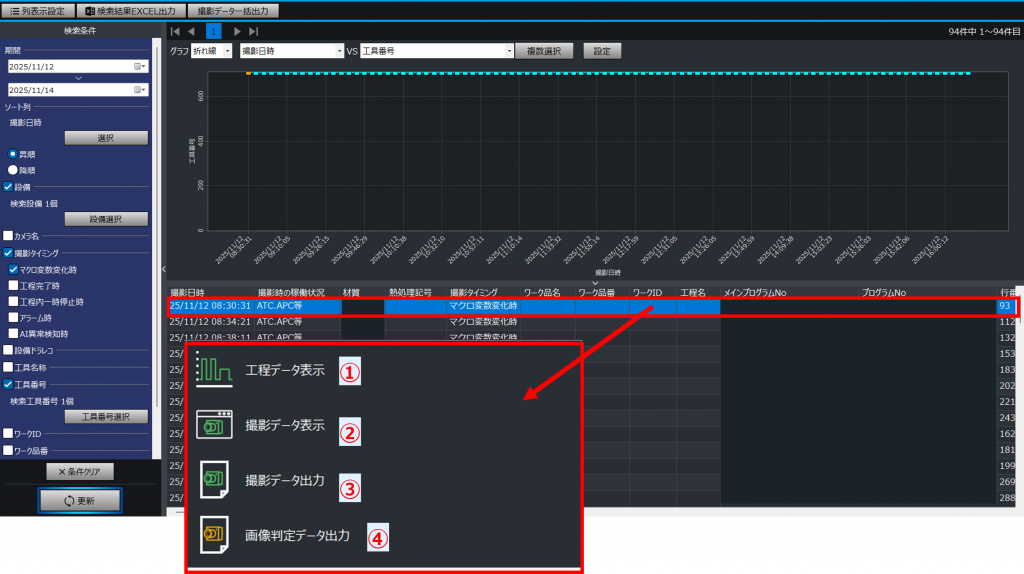Image resolution: width=1024 pixels, height=574 pixels.
Task: Enable the カメラ名 checkbox
Action: click(x=8, y=236)
